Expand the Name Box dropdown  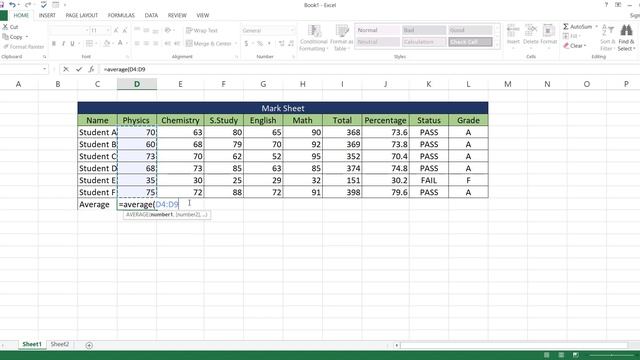[44, 69]
